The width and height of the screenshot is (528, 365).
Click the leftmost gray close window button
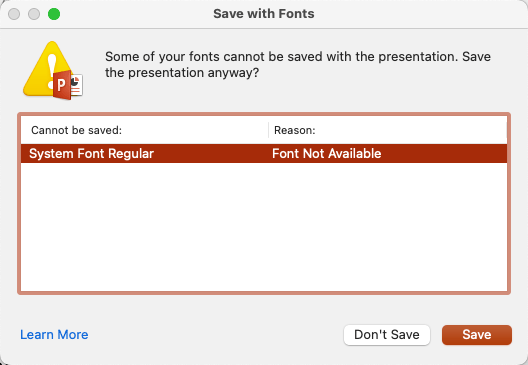14,14
